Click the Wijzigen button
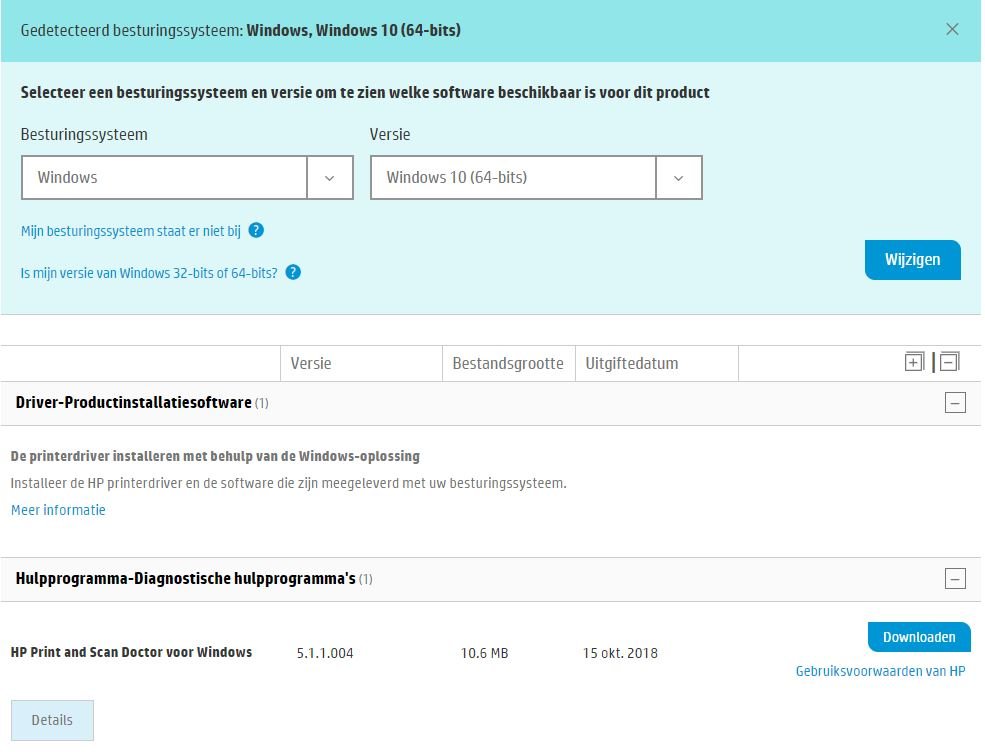The image size is (985, 755). pos(913,259)
